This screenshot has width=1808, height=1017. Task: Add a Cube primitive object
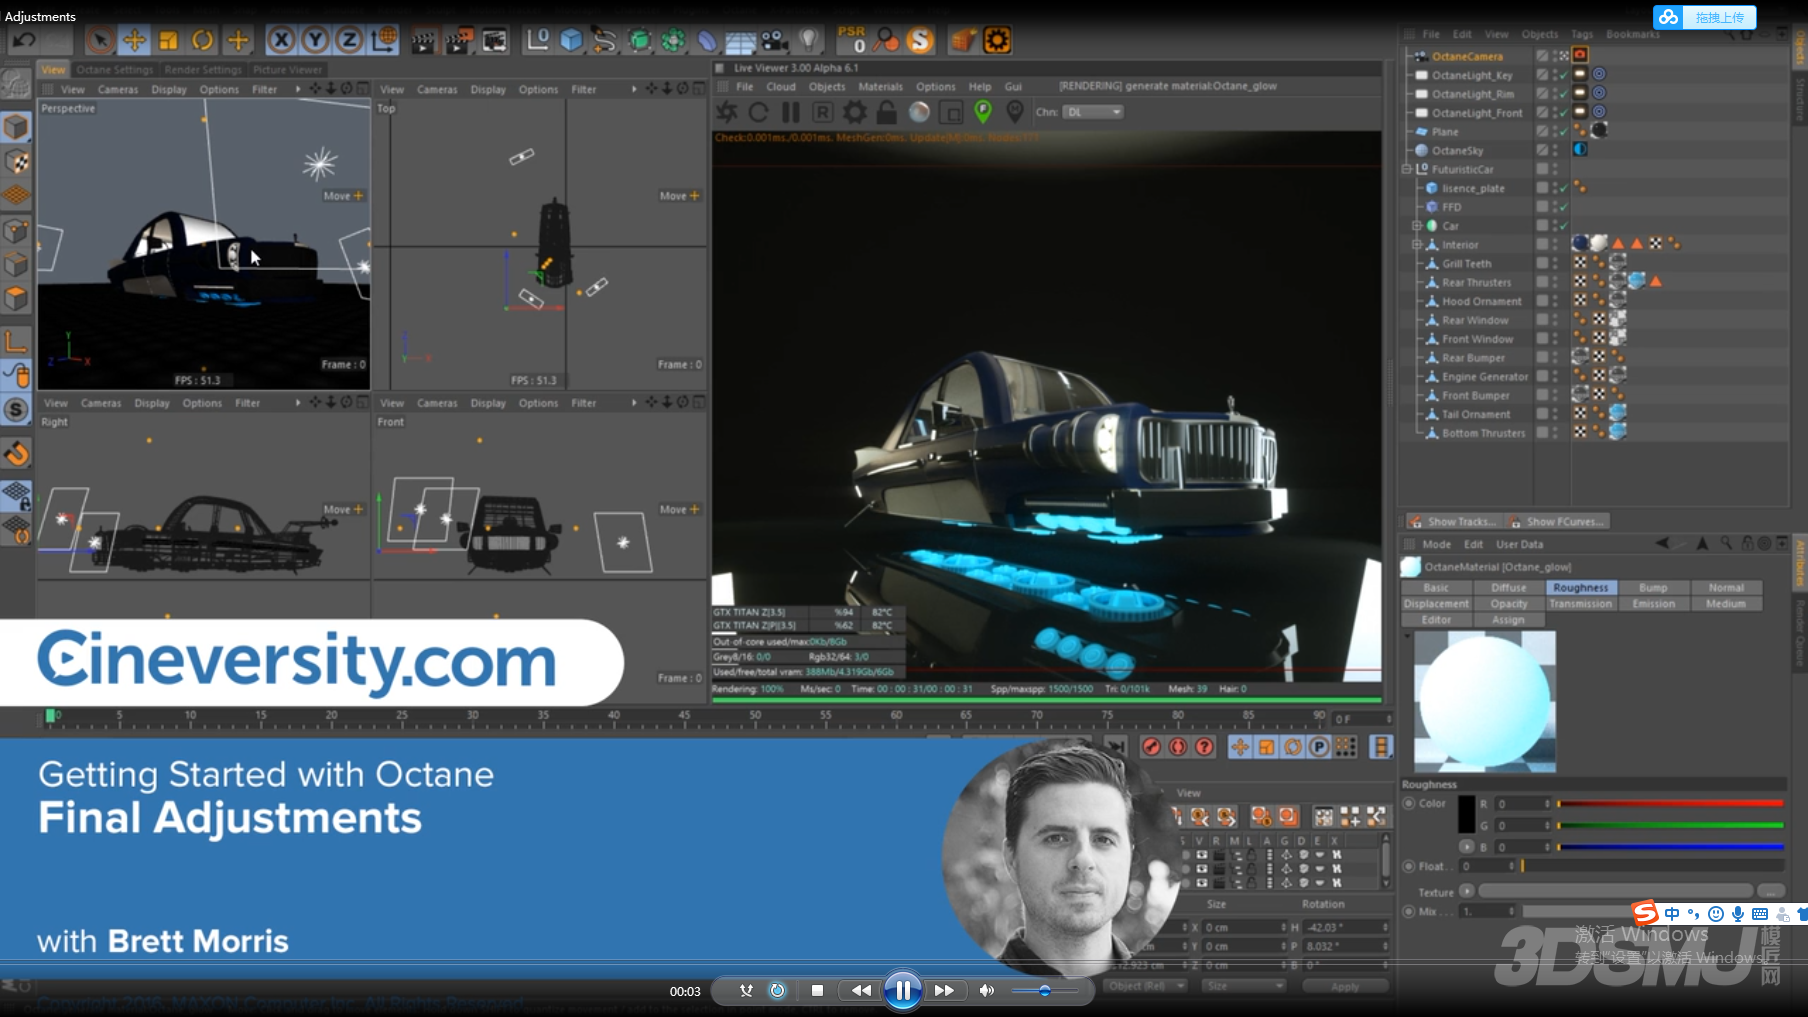(x=571, y=40)
